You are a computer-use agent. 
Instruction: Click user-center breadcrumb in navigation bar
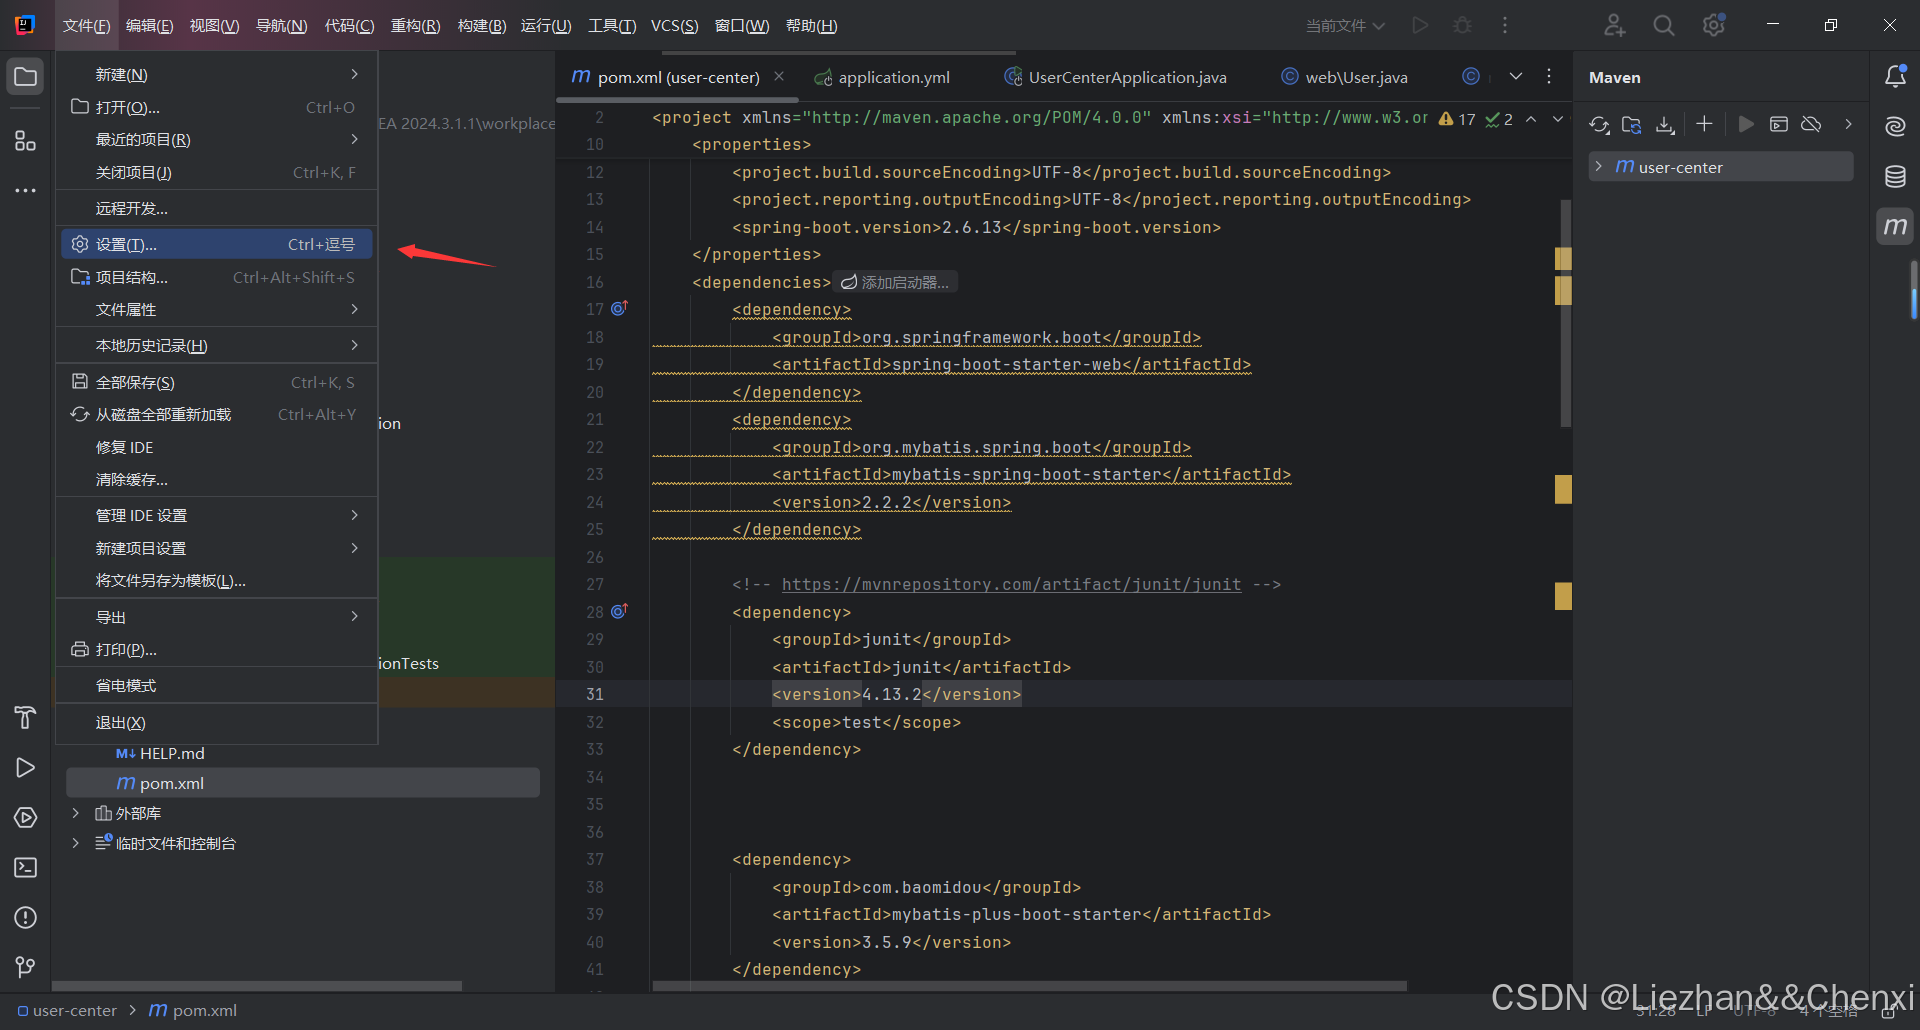point(67,1011)
